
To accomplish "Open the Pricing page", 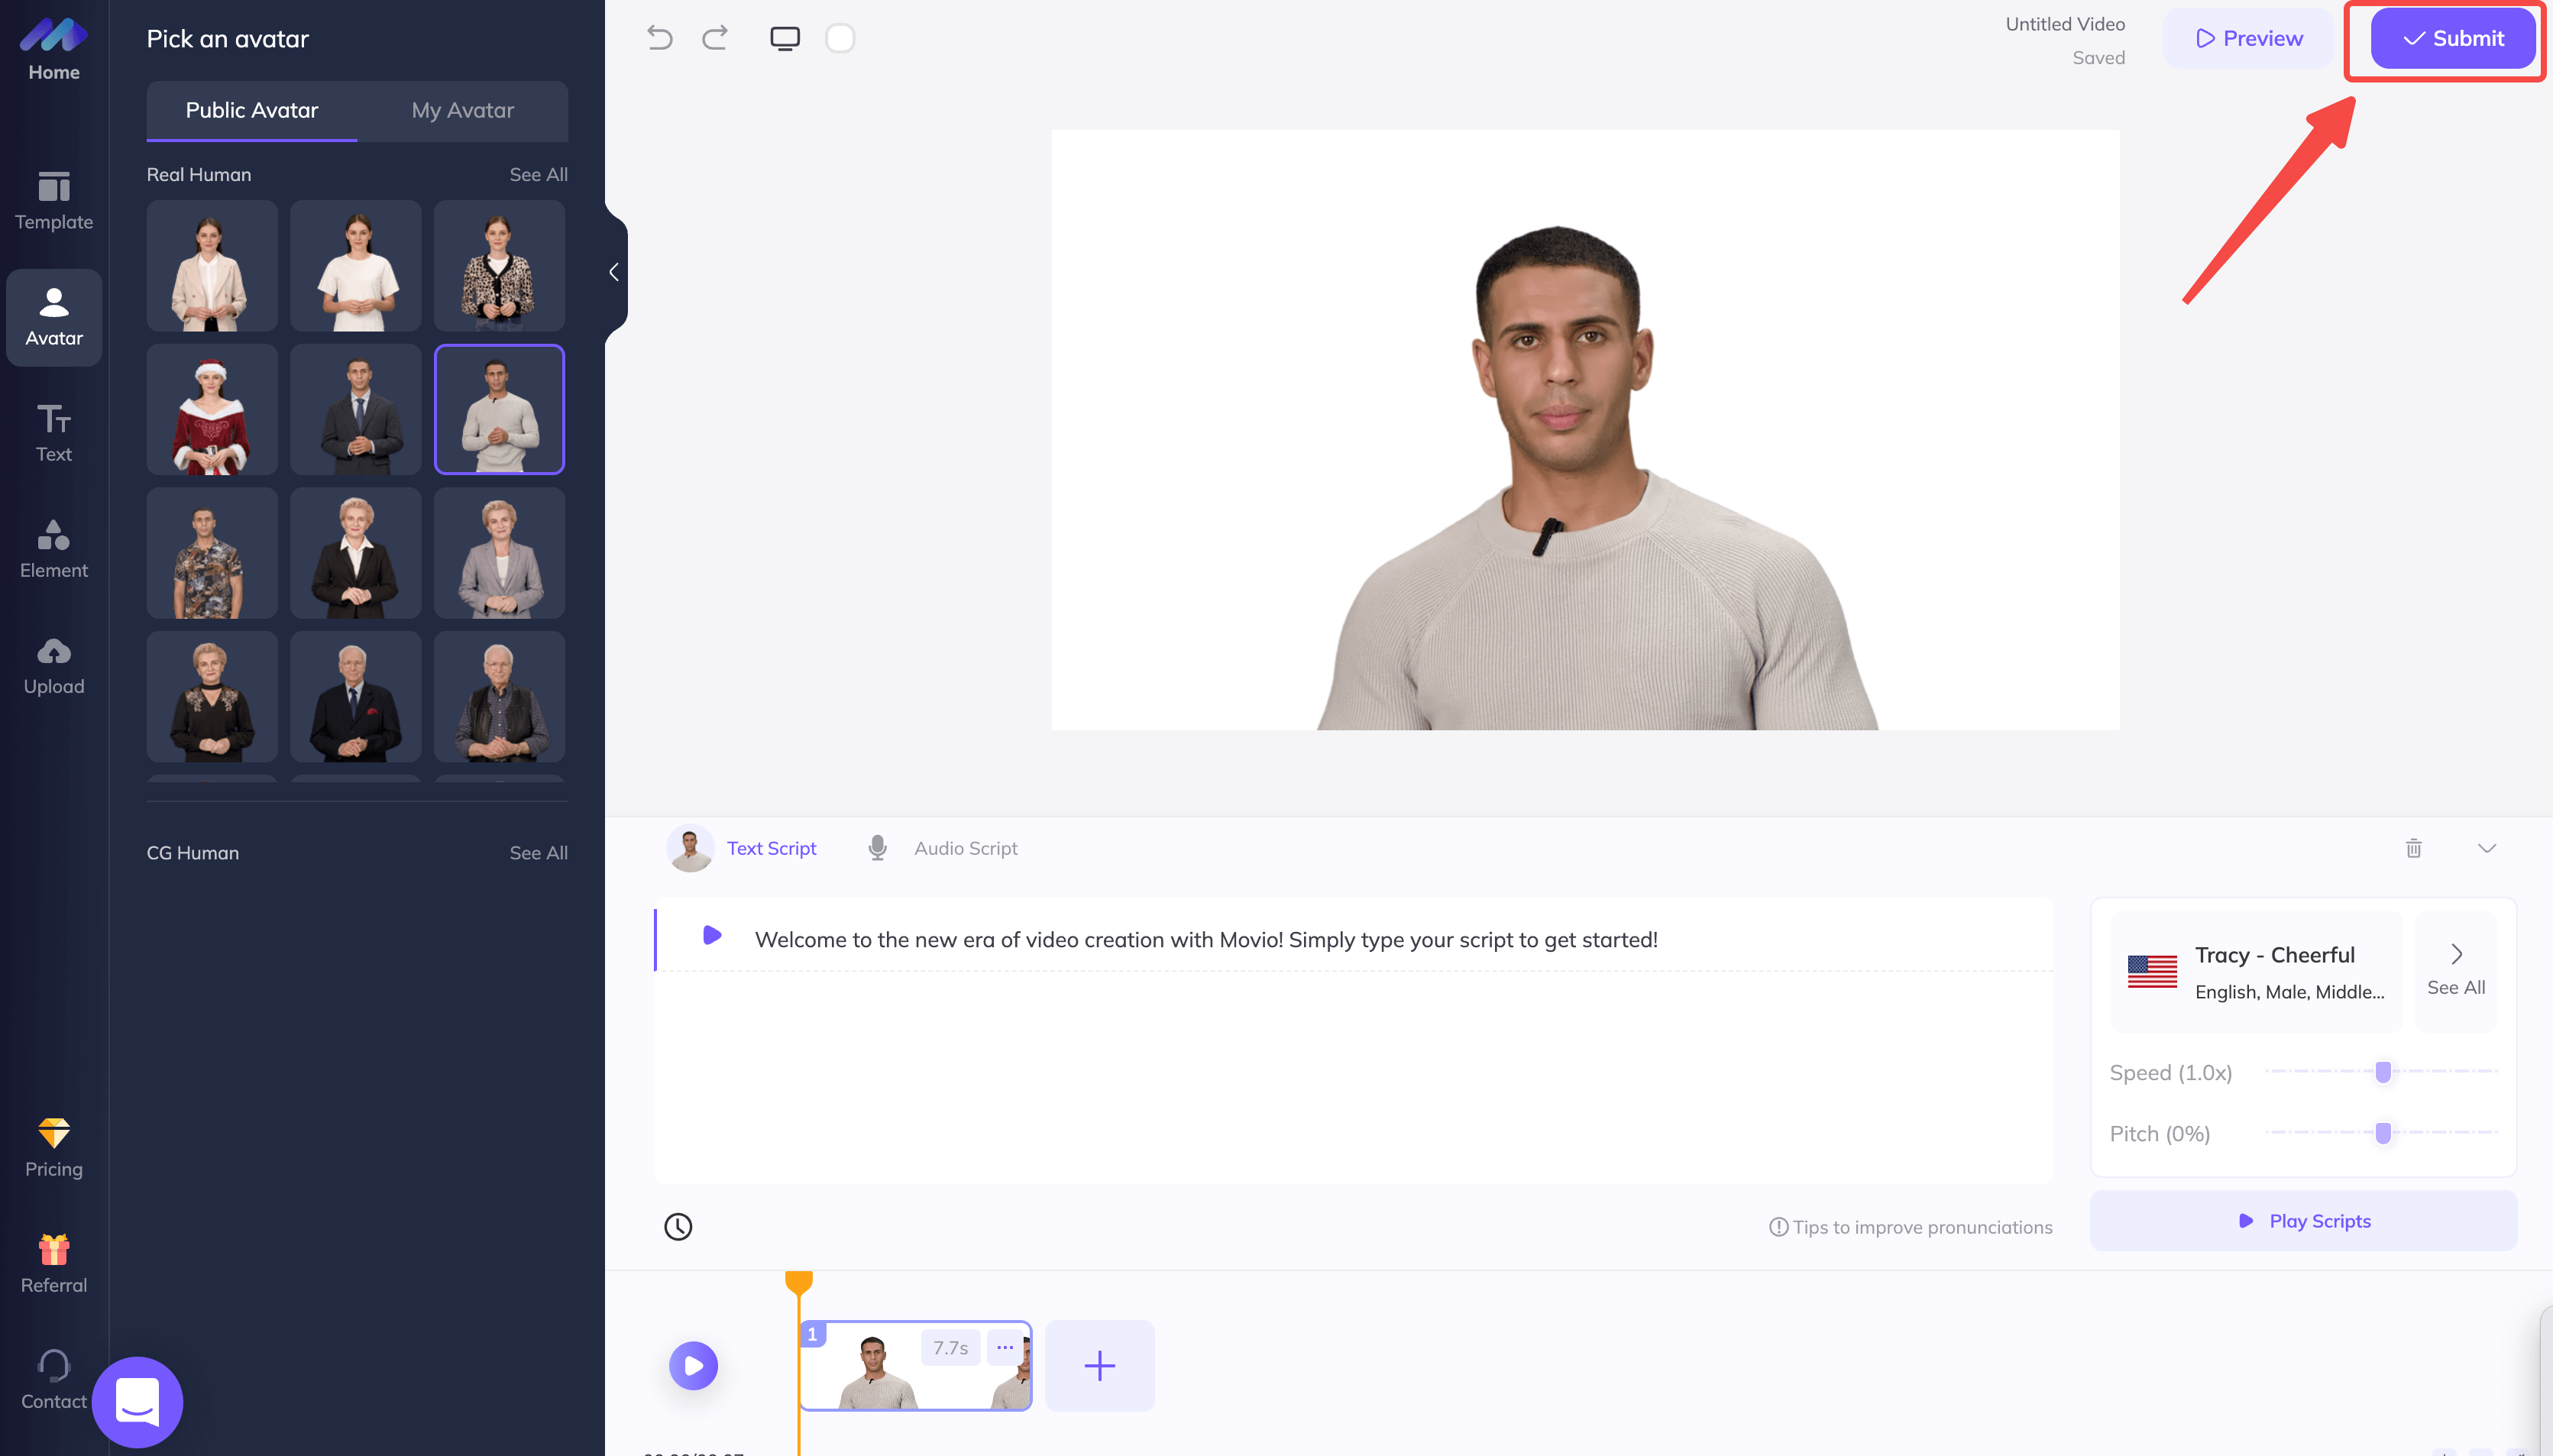I will [54, 1148].
